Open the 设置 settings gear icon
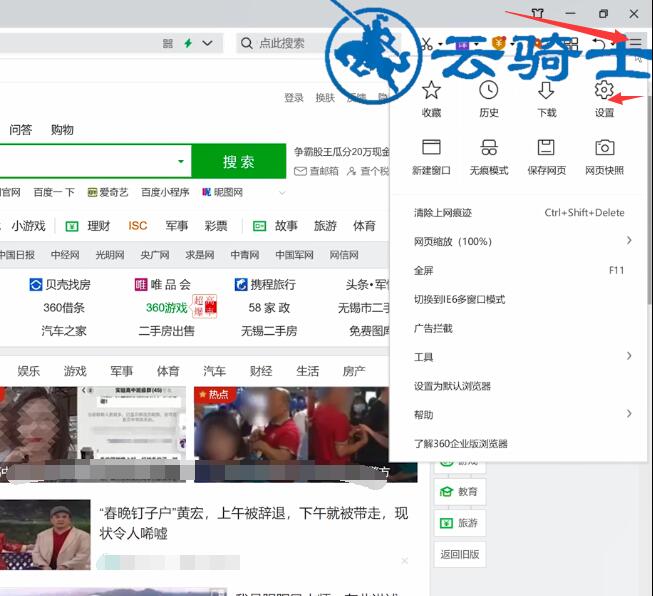The height and width of the screenshot is (596, 653). [604, 90]
